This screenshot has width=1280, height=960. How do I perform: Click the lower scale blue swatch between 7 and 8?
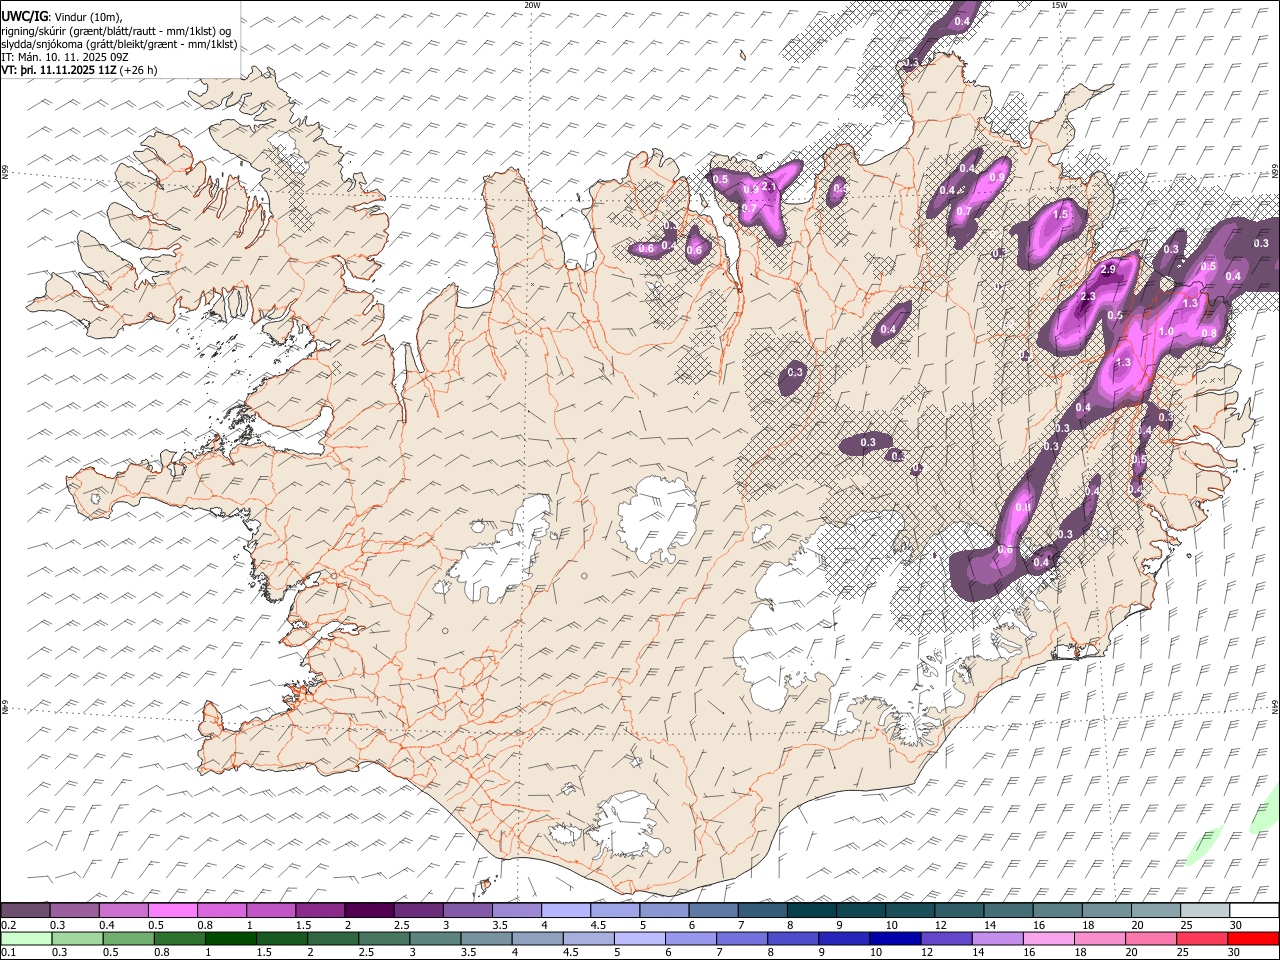coord(742,938)
